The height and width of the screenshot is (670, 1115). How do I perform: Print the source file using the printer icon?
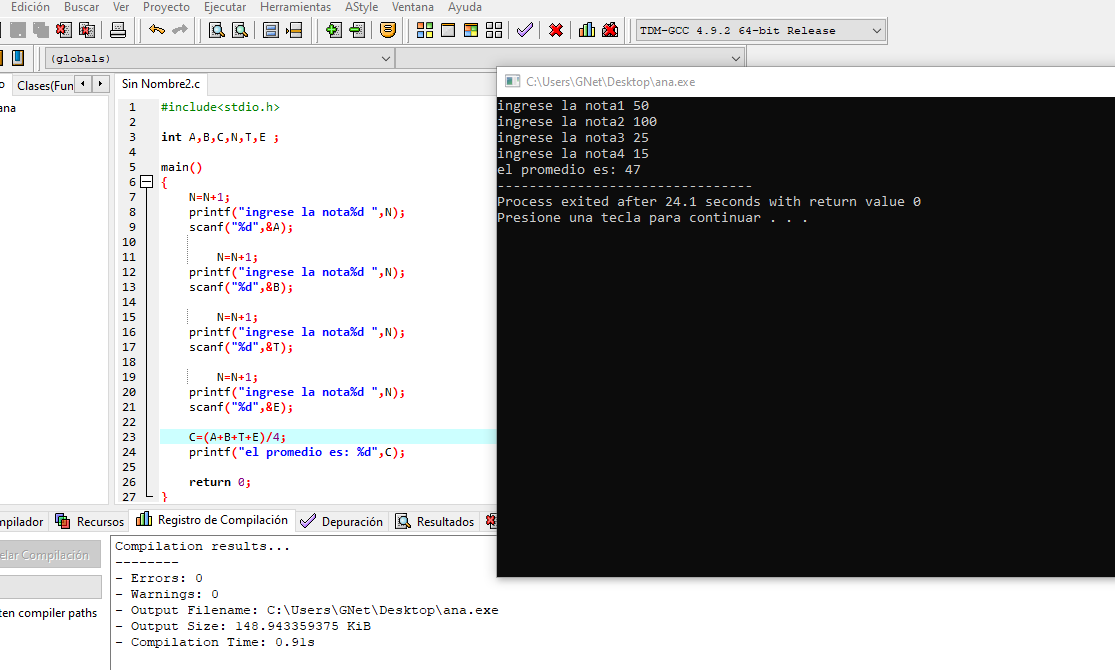[x=118, y=30]
